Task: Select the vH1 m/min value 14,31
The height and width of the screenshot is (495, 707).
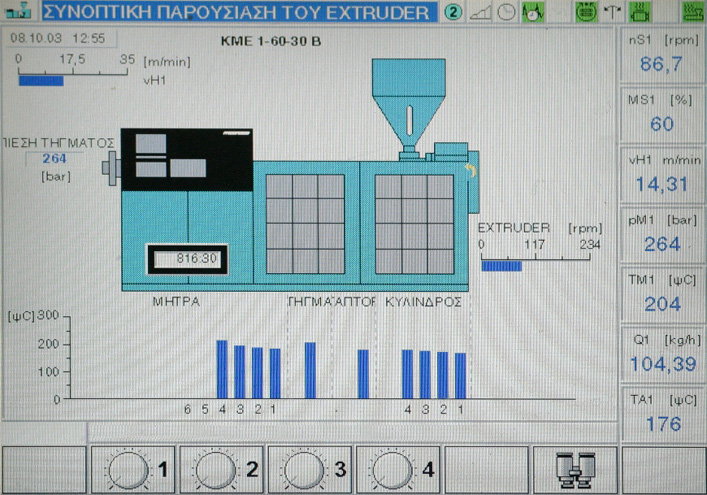Action: click(661, 184)
